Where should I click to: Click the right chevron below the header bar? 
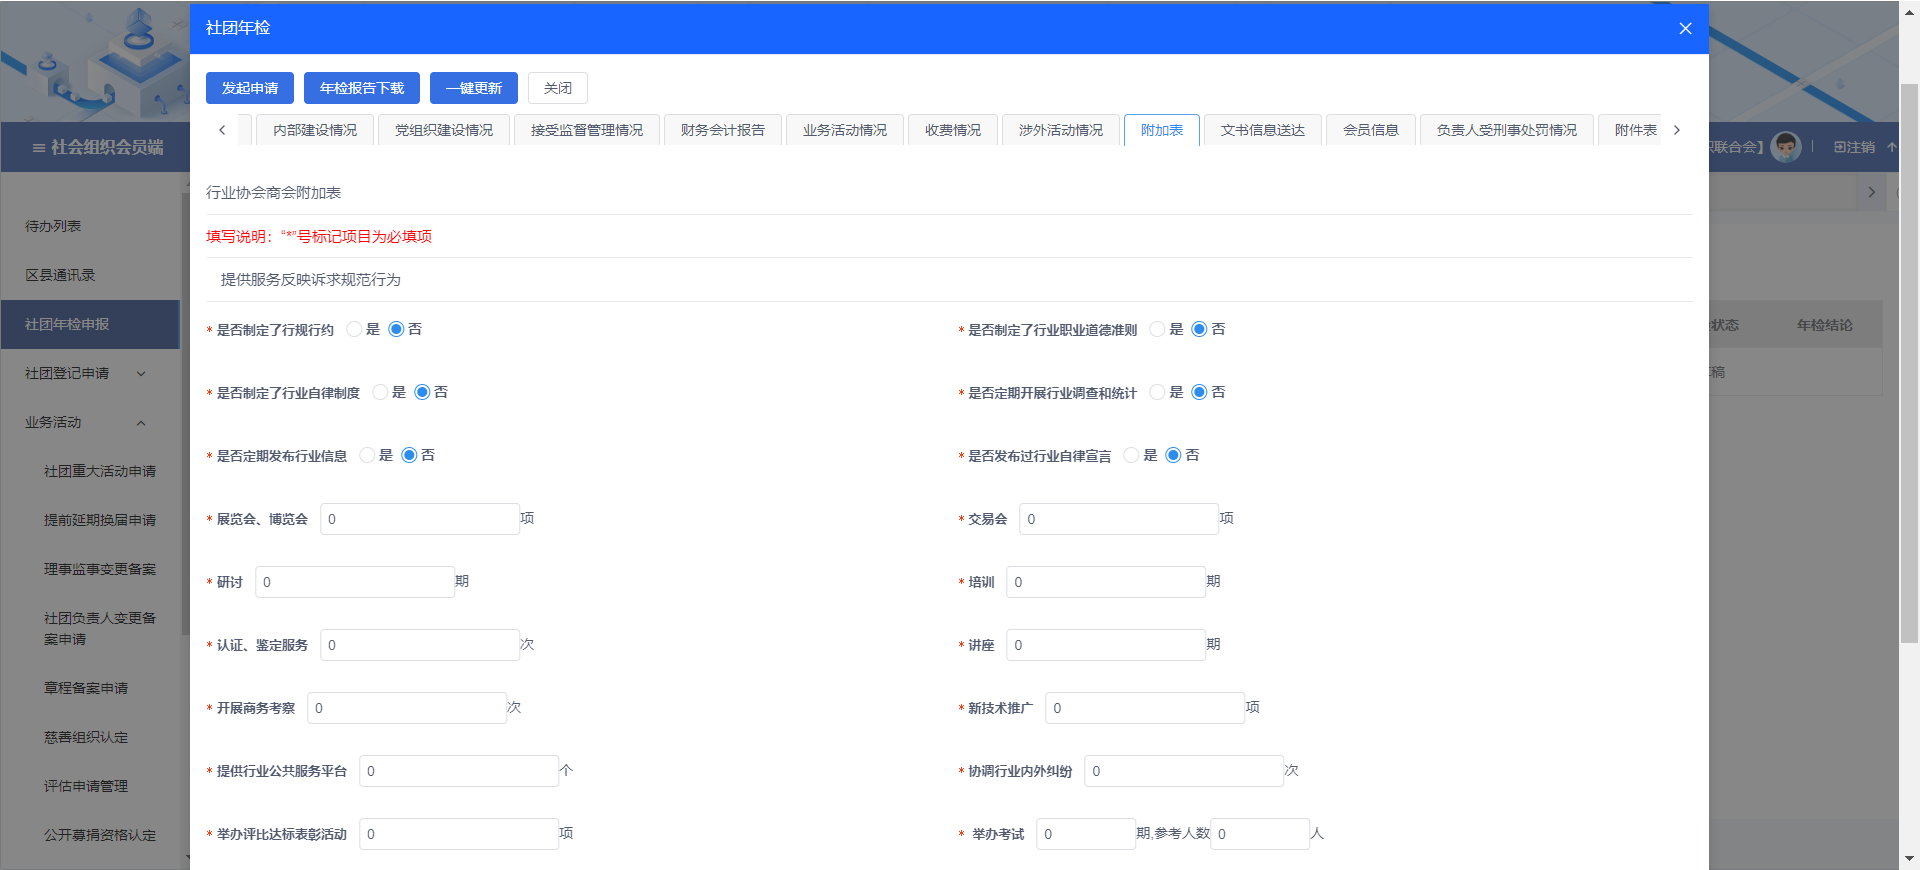point(1871,192)
